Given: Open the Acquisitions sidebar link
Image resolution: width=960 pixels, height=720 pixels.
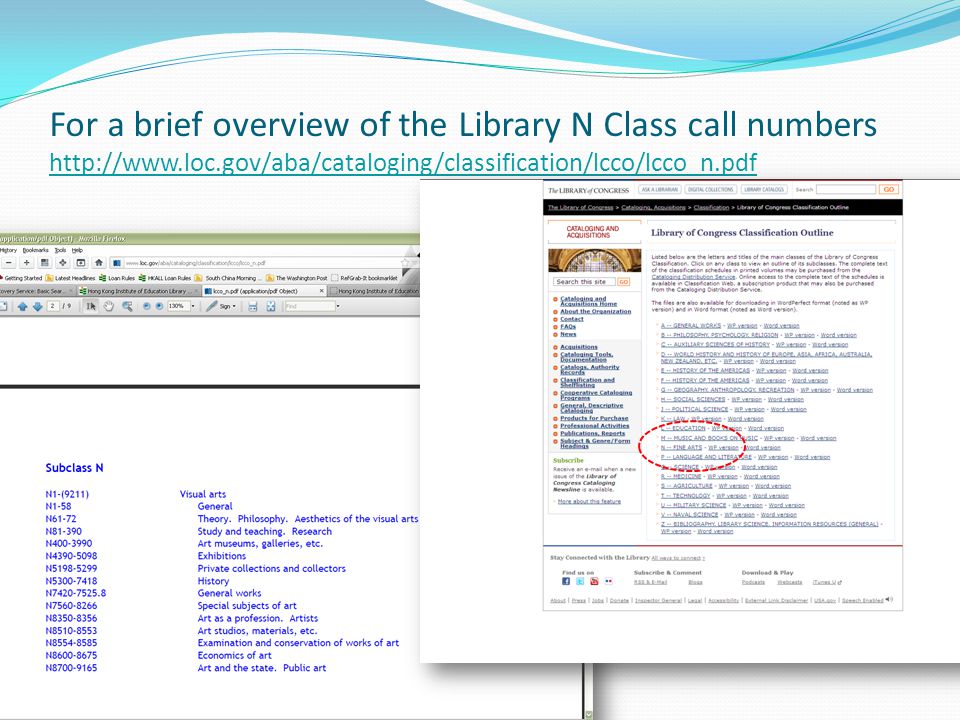Looking at the screenshot, I should tap(579, 347).
